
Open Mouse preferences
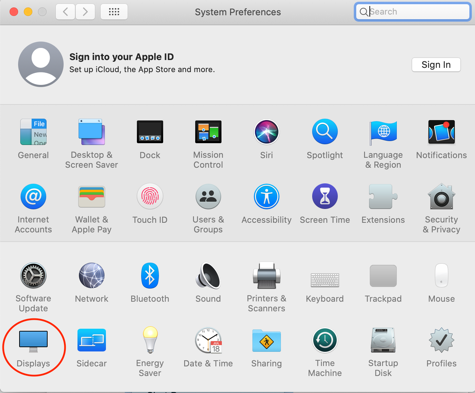441,275
